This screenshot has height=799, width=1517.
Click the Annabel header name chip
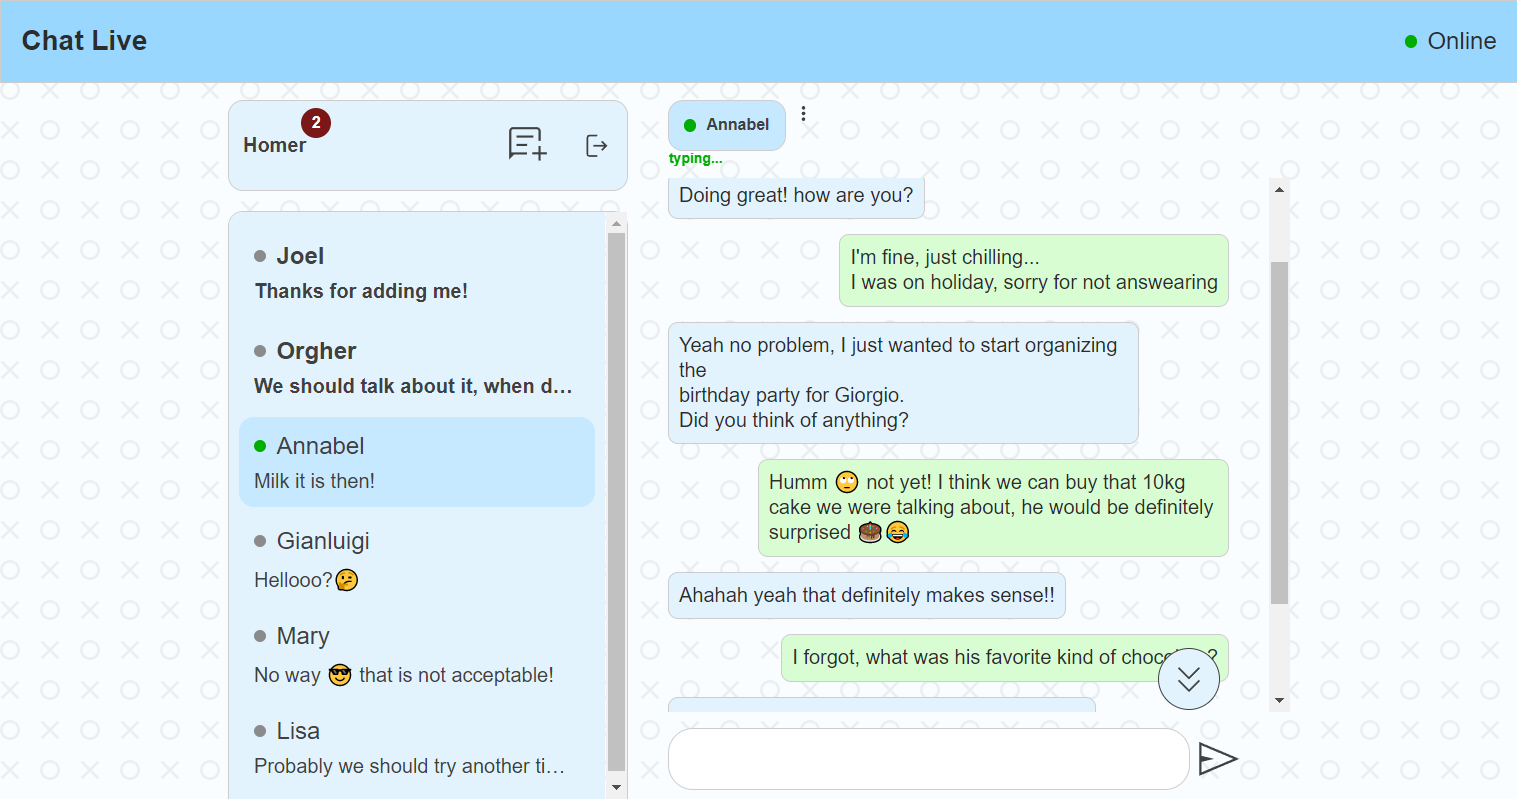727,125
